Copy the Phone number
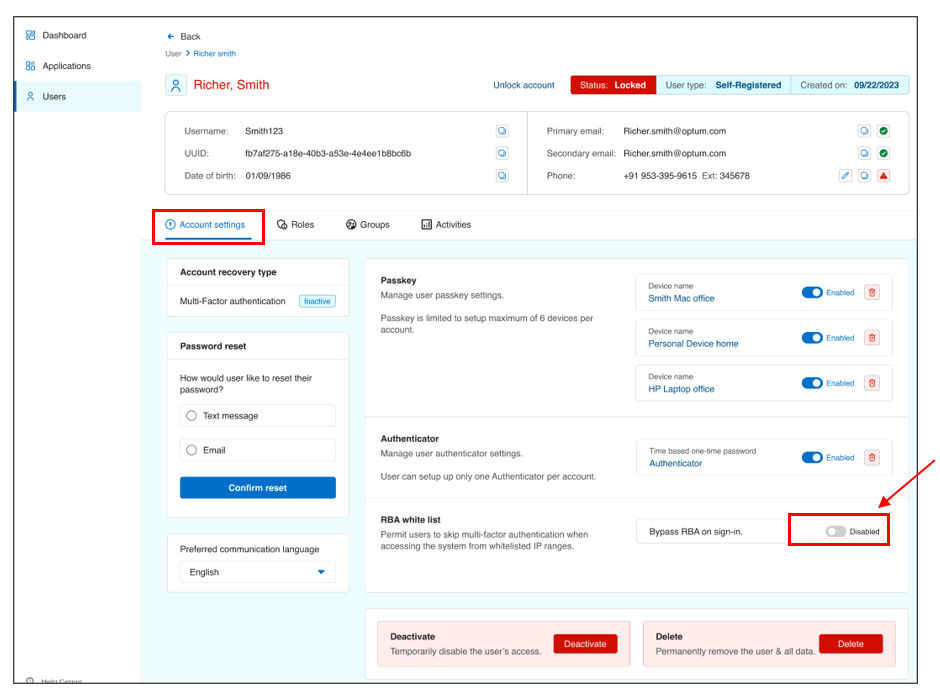Viewport: 940px width, 694px height. pyautogui.click(x=864, y=176)
